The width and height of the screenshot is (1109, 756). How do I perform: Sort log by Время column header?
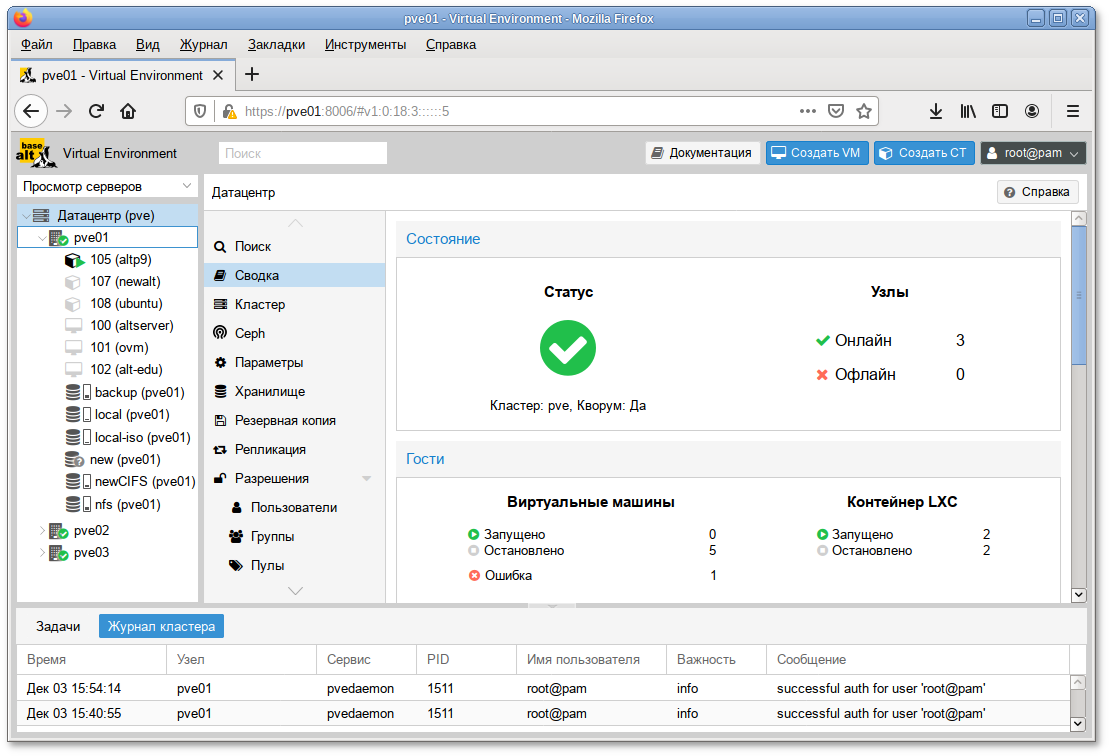coord(92,659)
